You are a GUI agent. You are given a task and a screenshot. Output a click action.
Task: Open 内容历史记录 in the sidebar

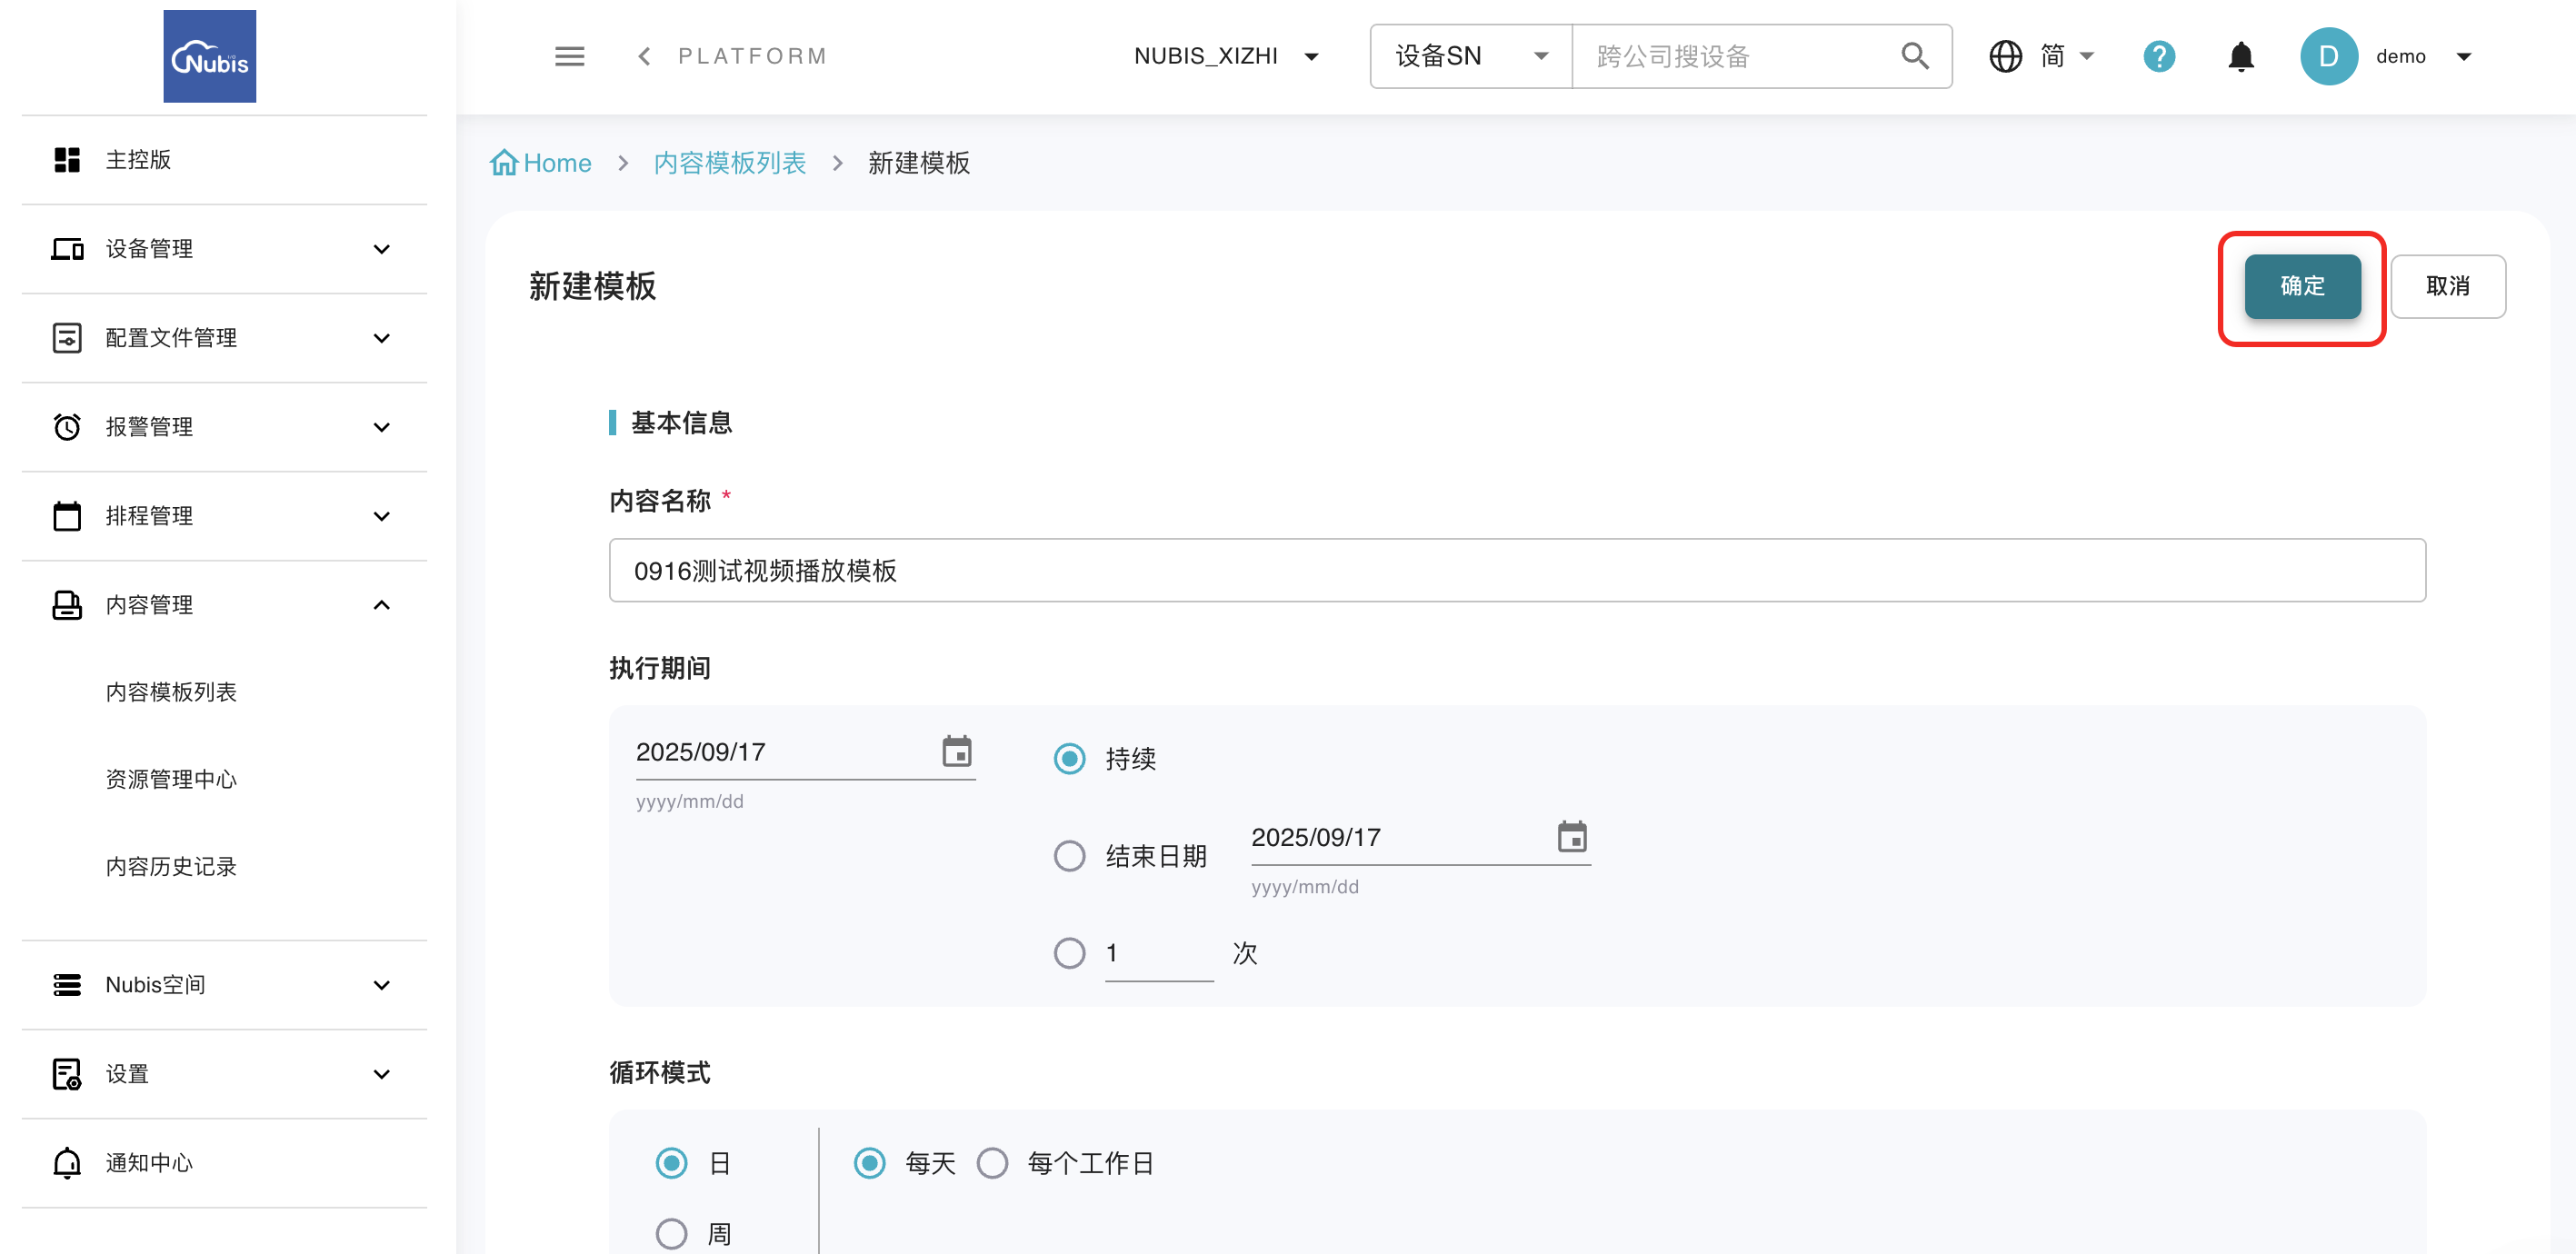171,866
